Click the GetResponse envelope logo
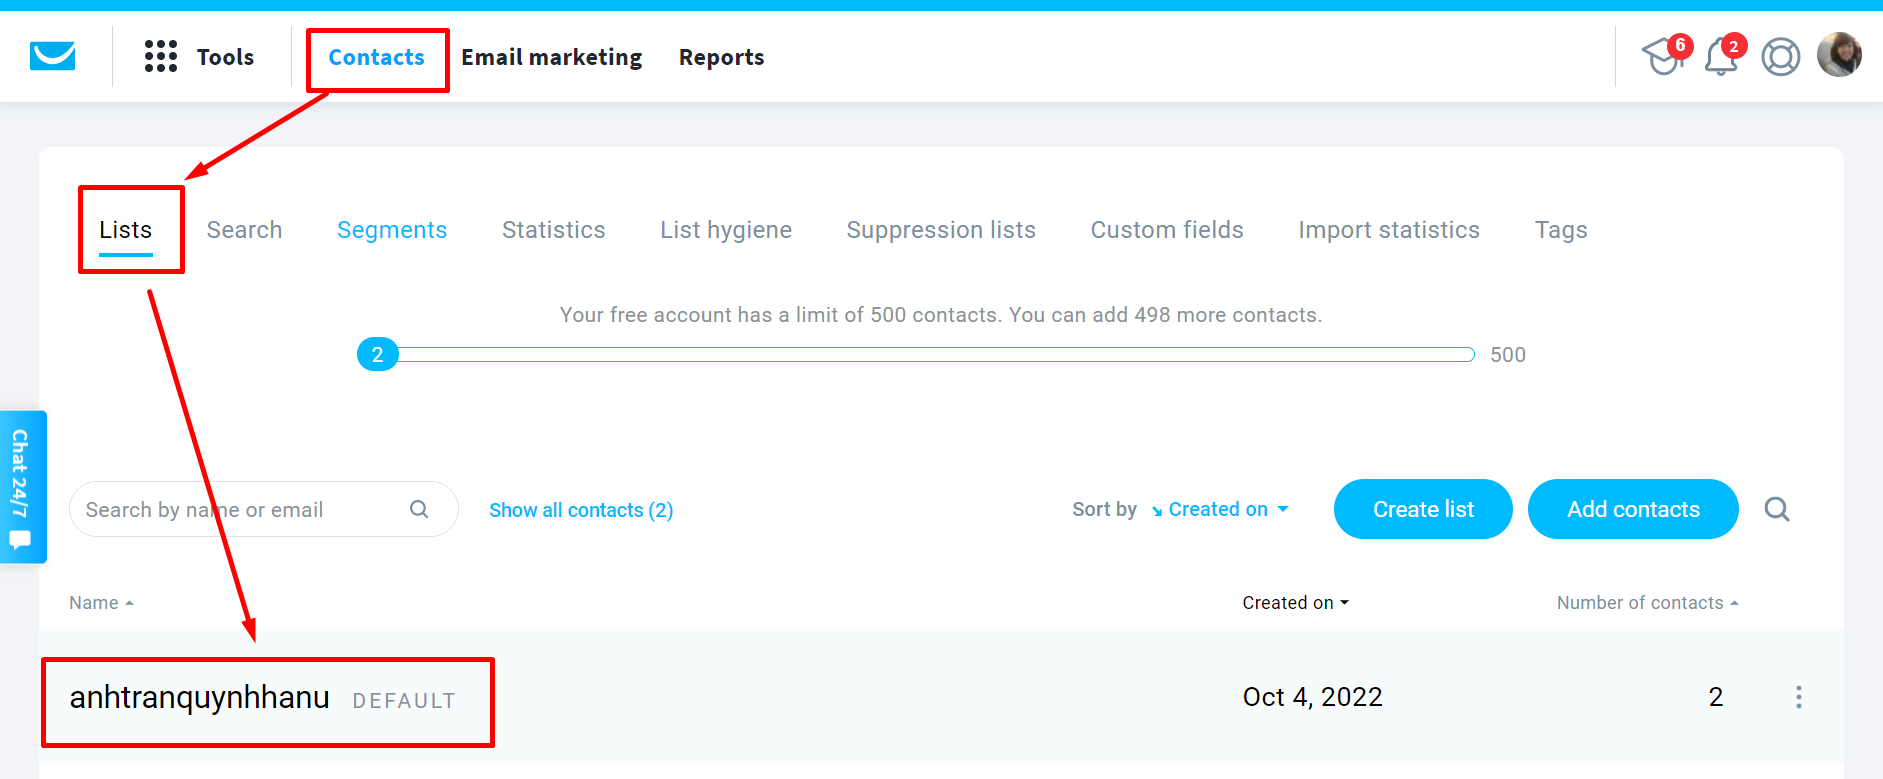The width and height of the screenshot is (1883, 779). click(x=52, y=57)
